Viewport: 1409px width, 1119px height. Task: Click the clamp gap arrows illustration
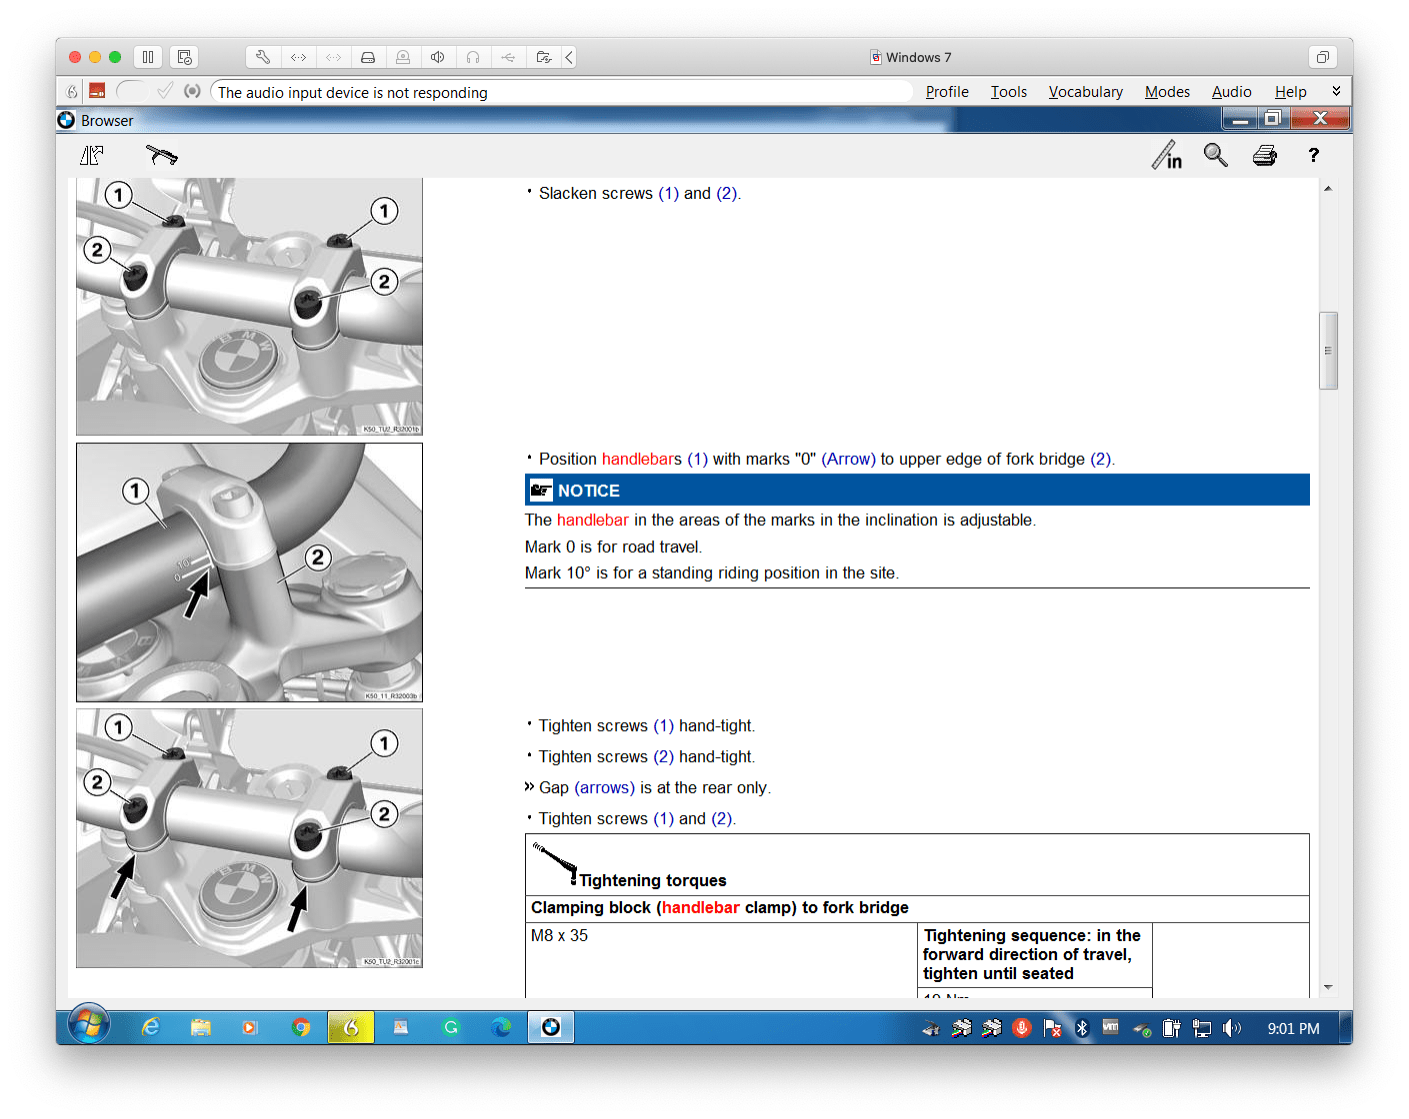pos(249,838)
